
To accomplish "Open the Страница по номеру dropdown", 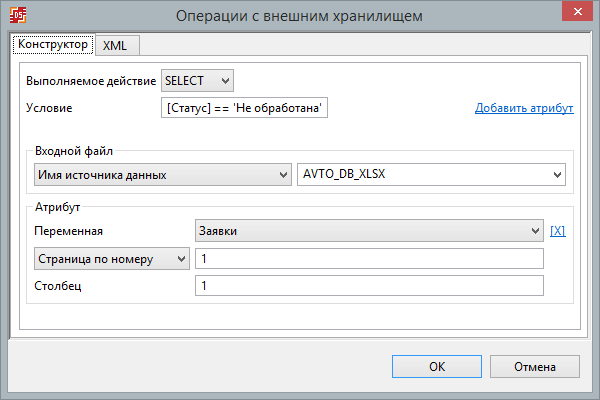I will click(x=112, y=259).
